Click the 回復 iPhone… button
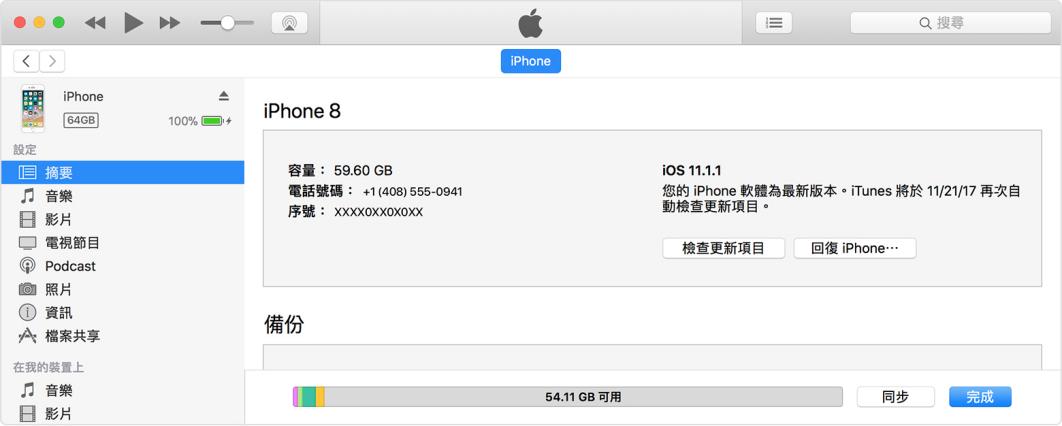1062x426 pixels. tap(855, 249)
